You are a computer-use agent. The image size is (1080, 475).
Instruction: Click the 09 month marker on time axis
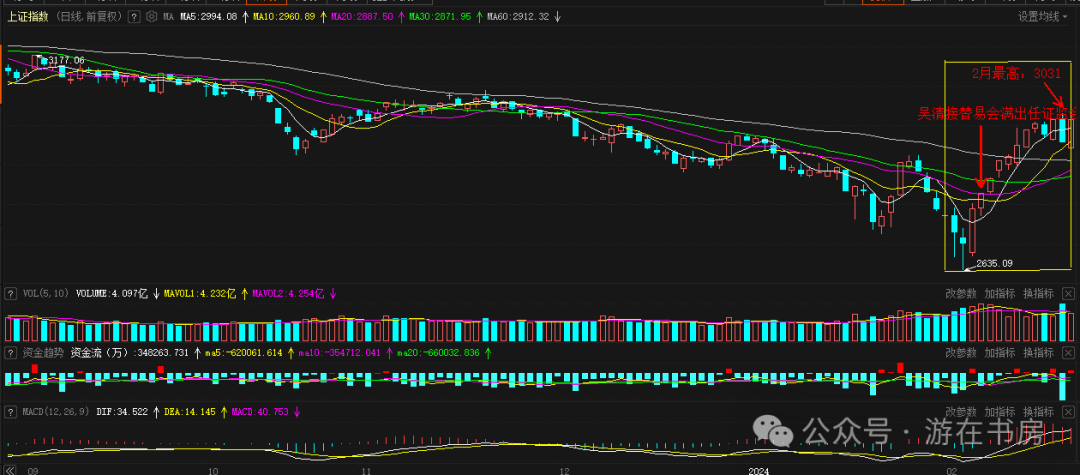(x=32, y=470)
